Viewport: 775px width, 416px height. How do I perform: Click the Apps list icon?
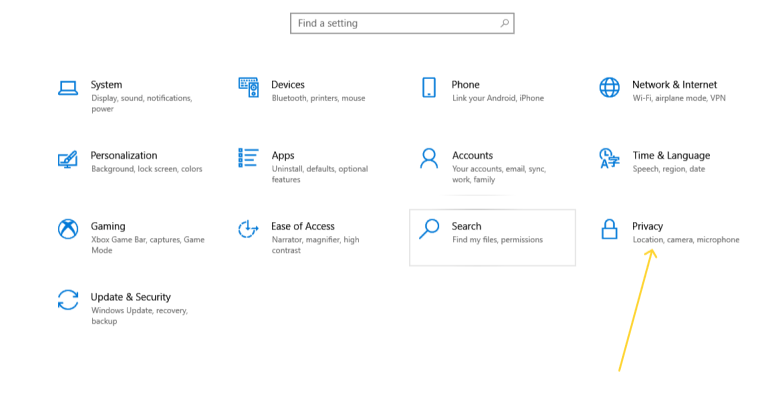click(x=248, y=158)
